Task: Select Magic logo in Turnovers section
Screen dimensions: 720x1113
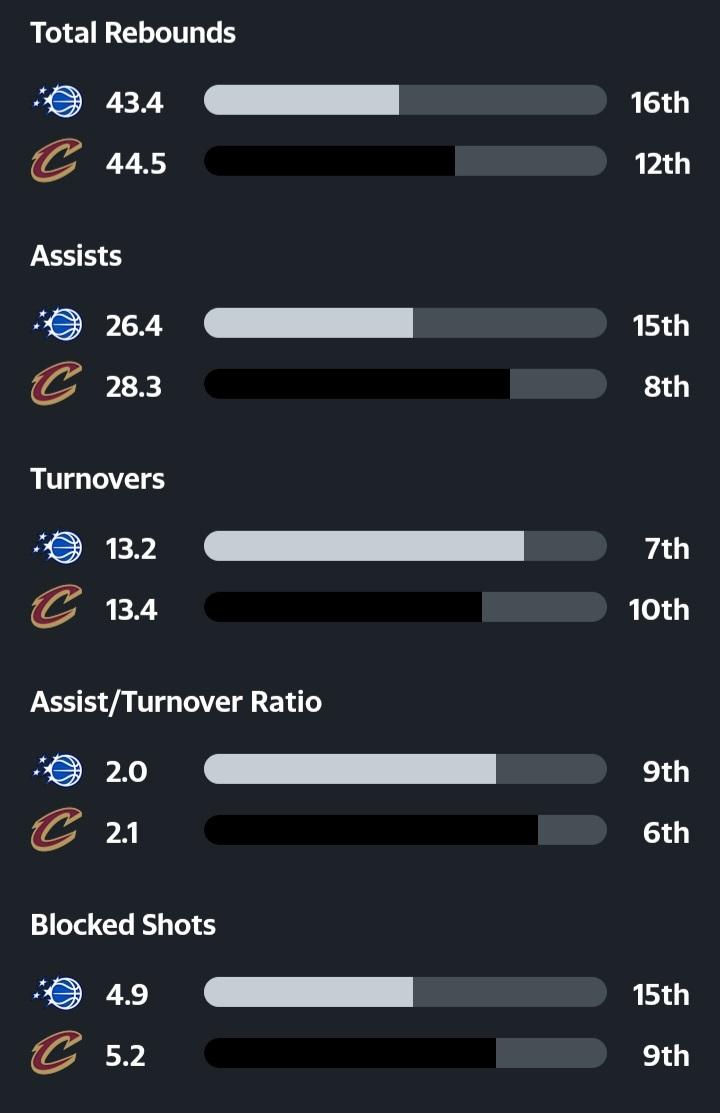Action: point(57,547)
